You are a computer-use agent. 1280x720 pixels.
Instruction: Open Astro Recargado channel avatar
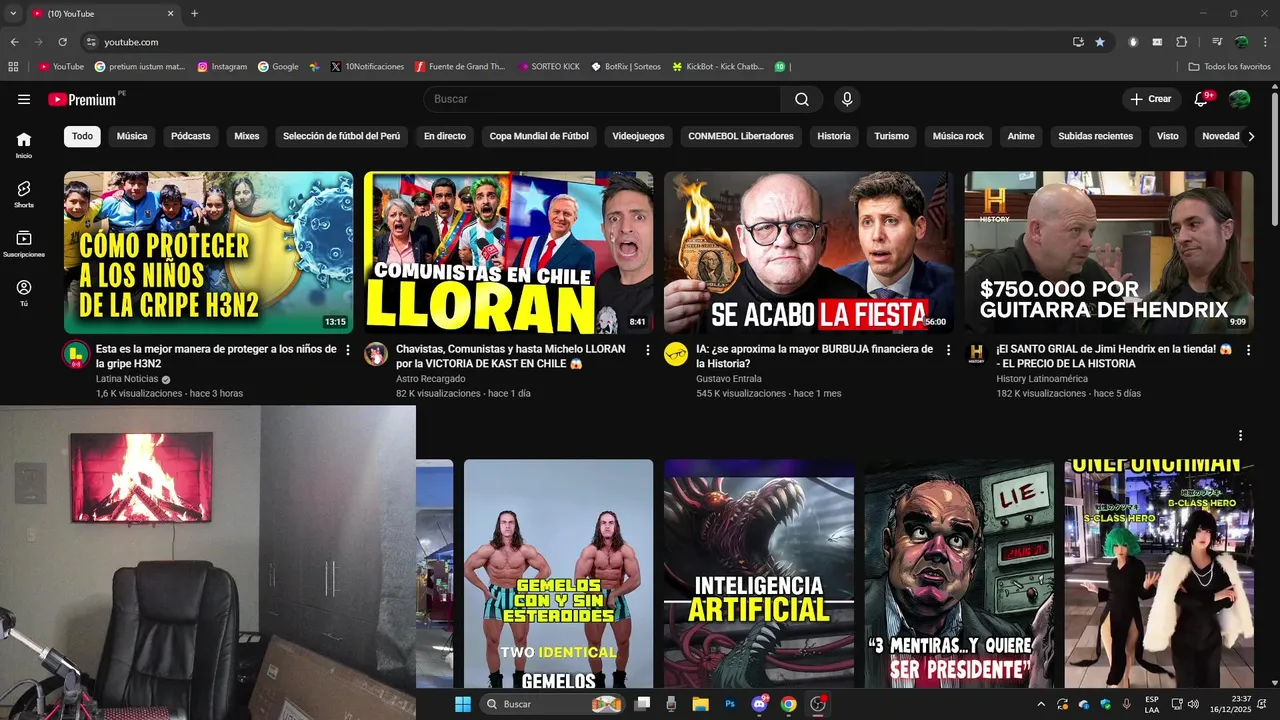pos(376,354)
